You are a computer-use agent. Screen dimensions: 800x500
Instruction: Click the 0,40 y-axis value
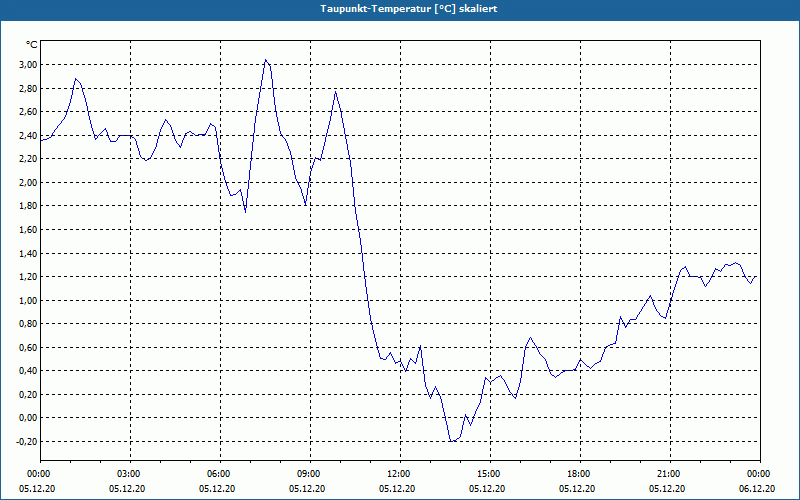(x=29, y=371)
